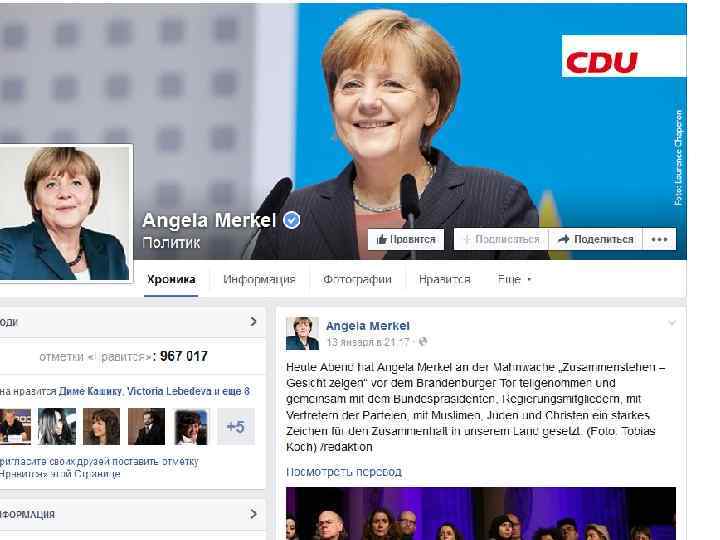Switch to the Фотографии tab
The height and width of the screenshot is (540, 720).
click(357, 279)
